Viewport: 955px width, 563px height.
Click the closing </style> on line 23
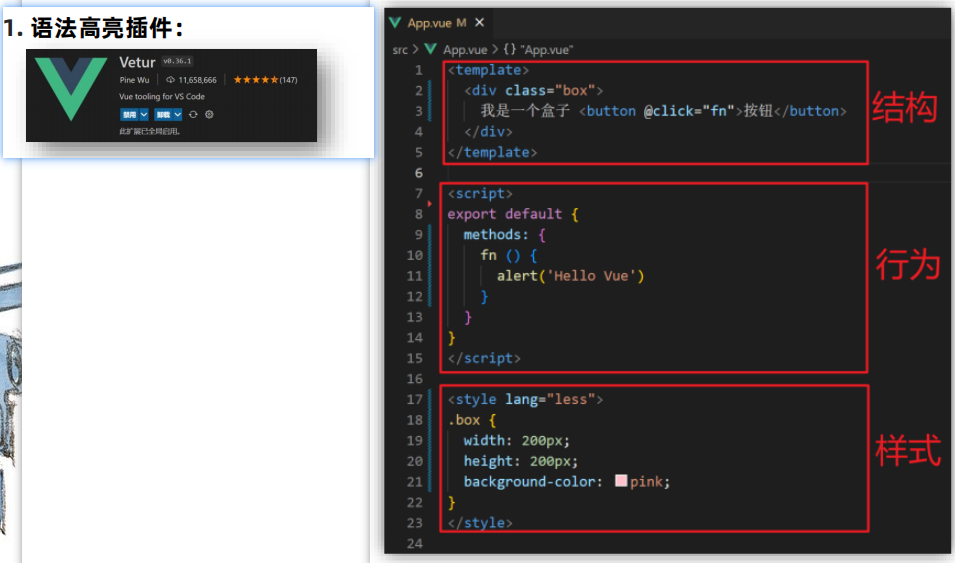pyautogui.click(x=480, y=523)
